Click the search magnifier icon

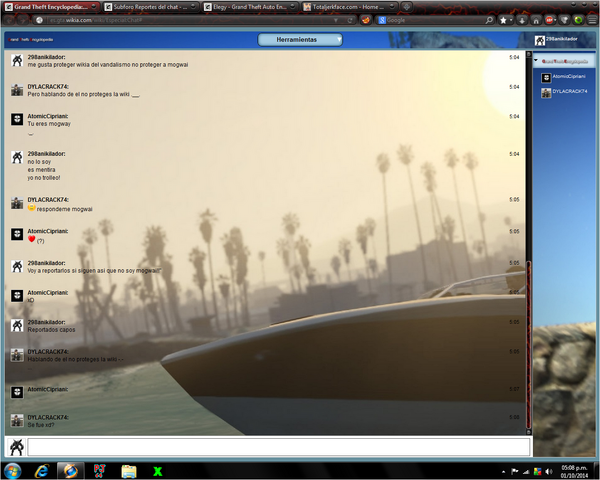pos(489,20)
